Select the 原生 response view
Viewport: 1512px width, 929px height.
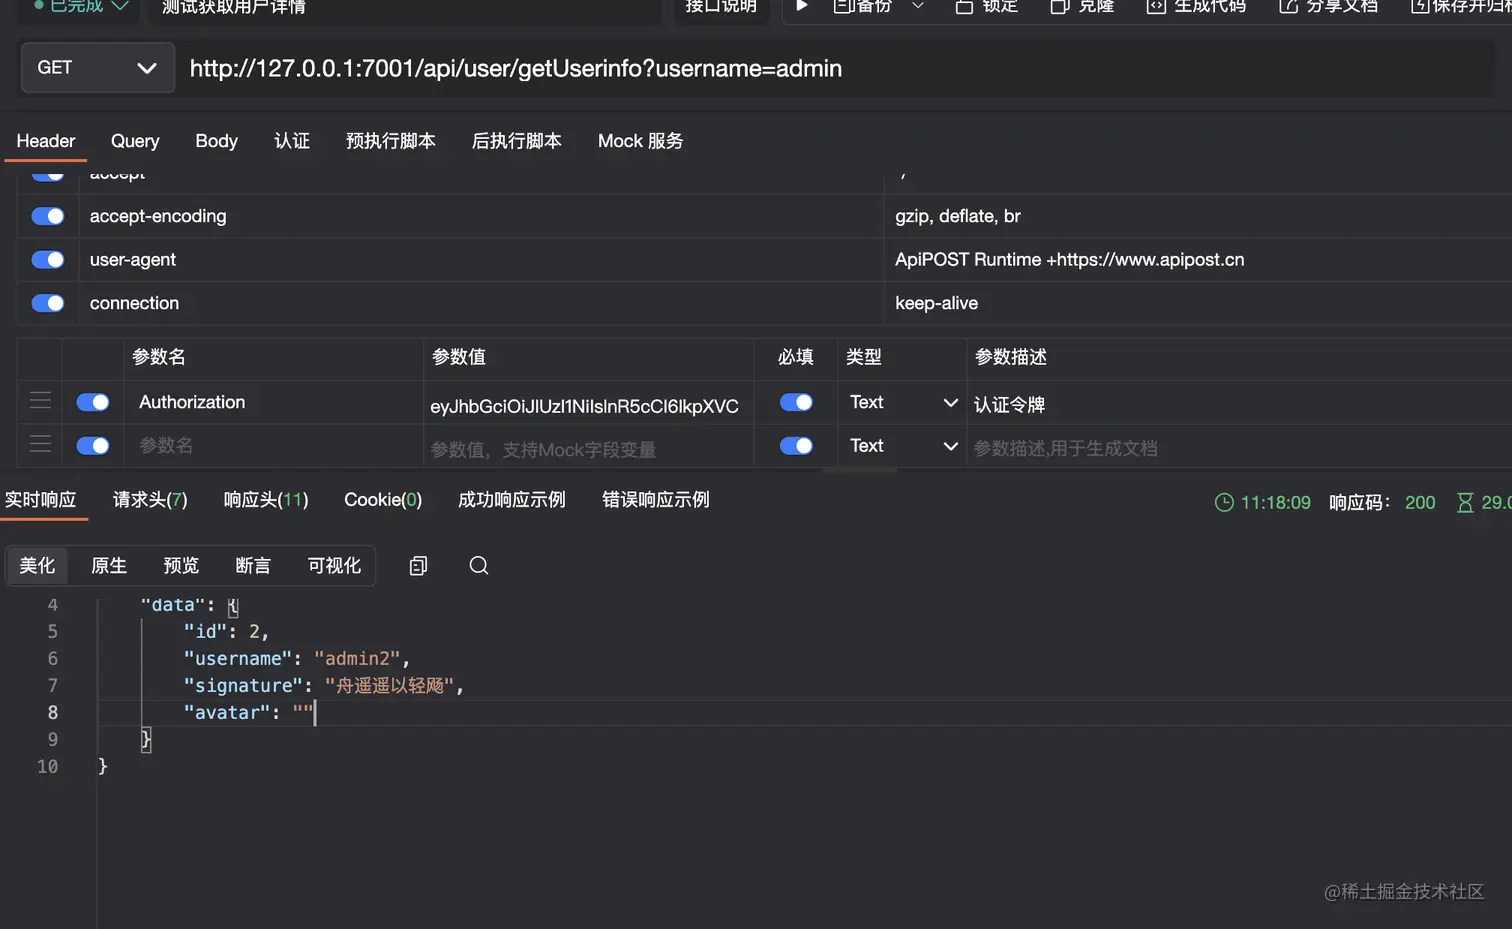point(109,566)
